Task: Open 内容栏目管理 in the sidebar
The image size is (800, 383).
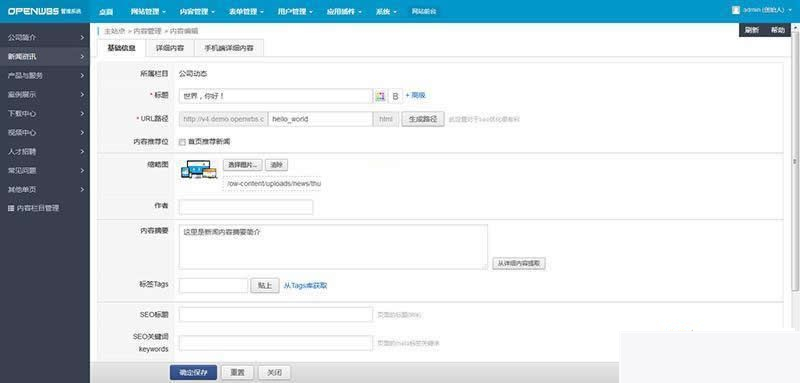Action: (x=34, y=208)
